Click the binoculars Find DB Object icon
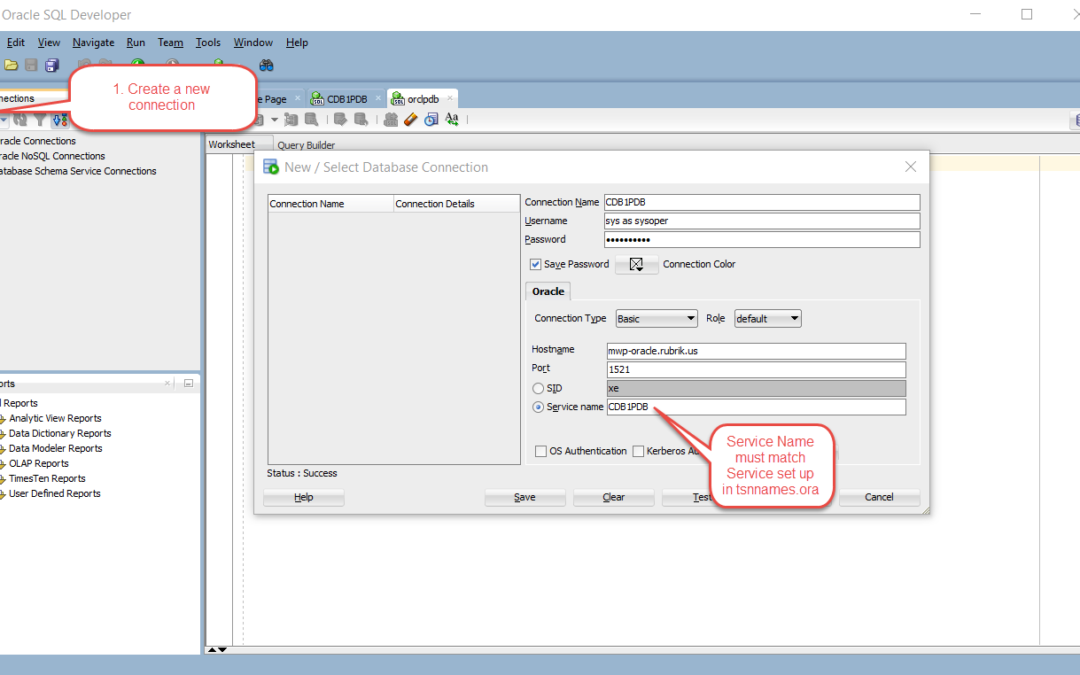This screenshot has height=675, width=1080. pyautogui.click(x=267, y=65)
